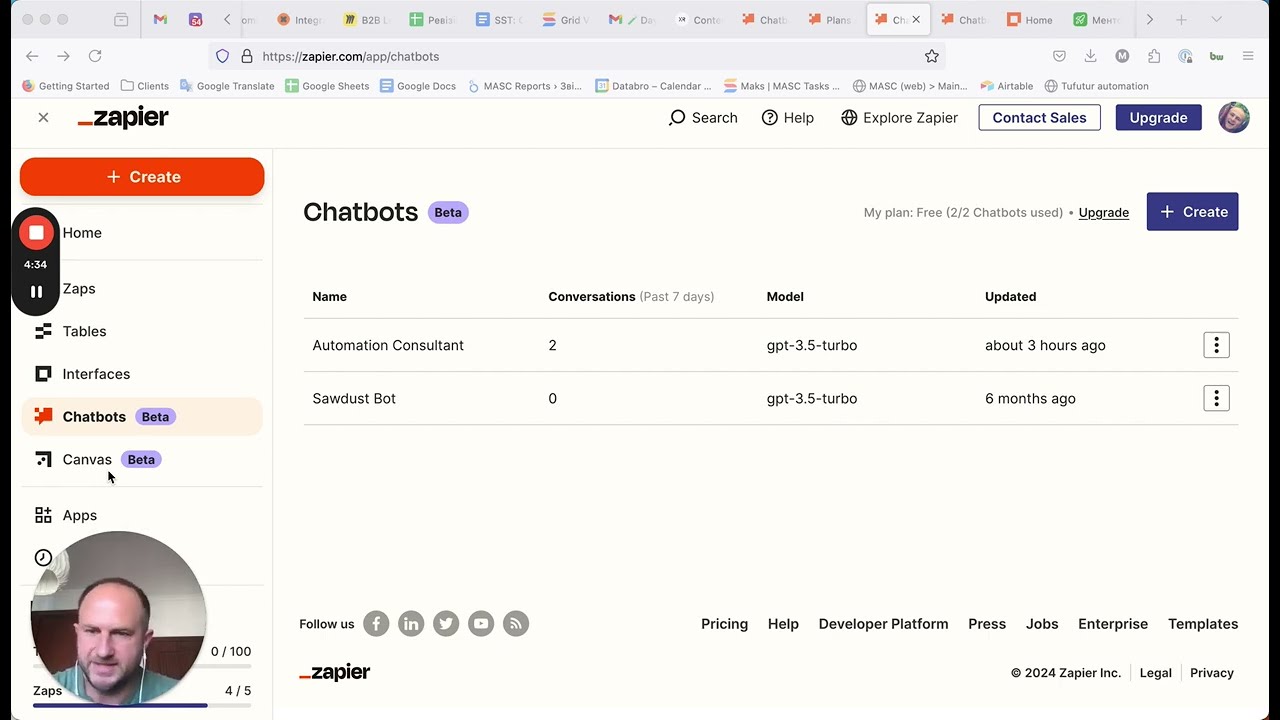Open the Zapier Facebook page
The width and height of the screenshot is (1280, 720).
pos(376,624)
